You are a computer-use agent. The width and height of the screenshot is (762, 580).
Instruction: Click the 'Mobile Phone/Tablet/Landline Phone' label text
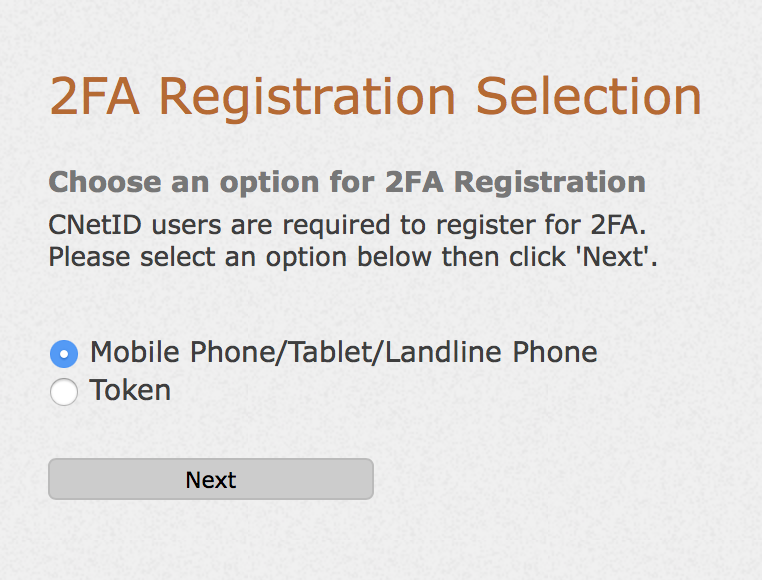click(343, 352)
